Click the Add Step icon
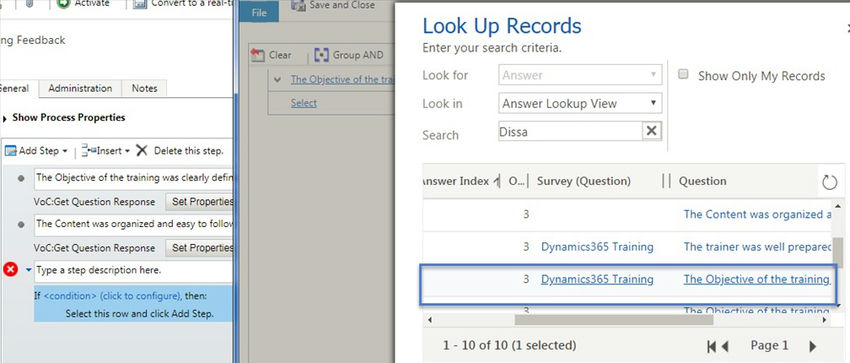The image size is (850, 363). tap(11, 151)
